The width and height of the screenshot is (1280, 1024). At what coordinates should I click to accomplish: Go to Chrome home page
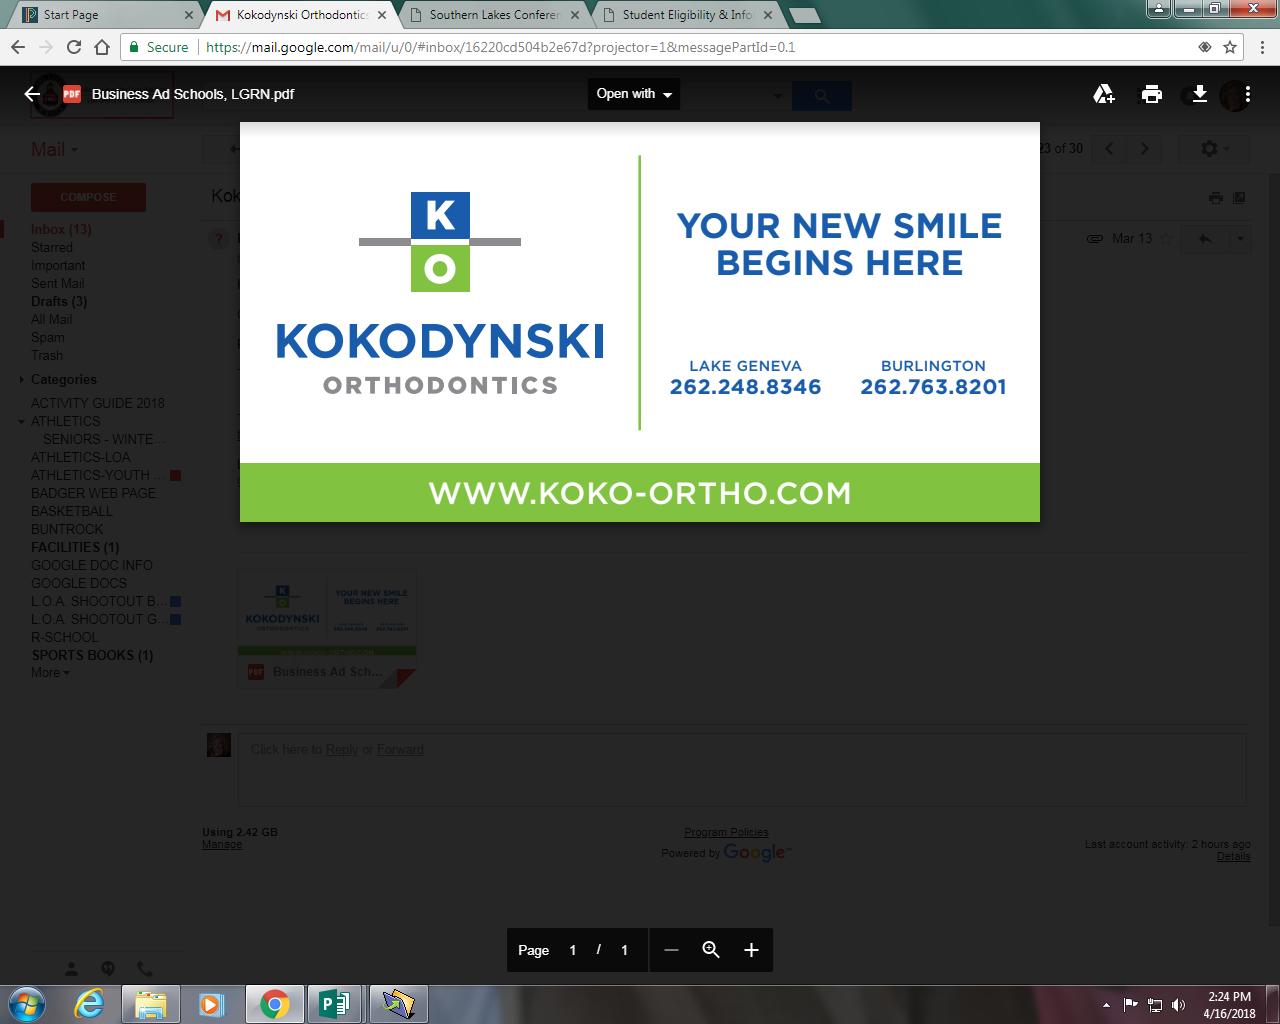pos(102,47)
